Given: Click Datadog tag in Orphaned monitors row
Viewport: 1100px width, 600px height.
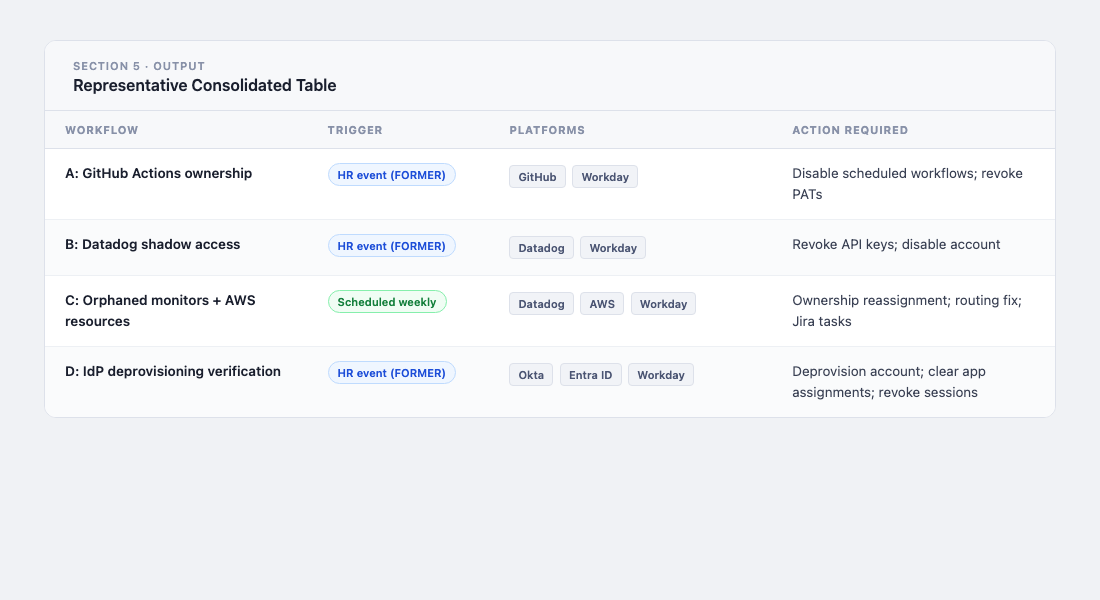Looking at the screenshot, I should [x=542, y=304].
